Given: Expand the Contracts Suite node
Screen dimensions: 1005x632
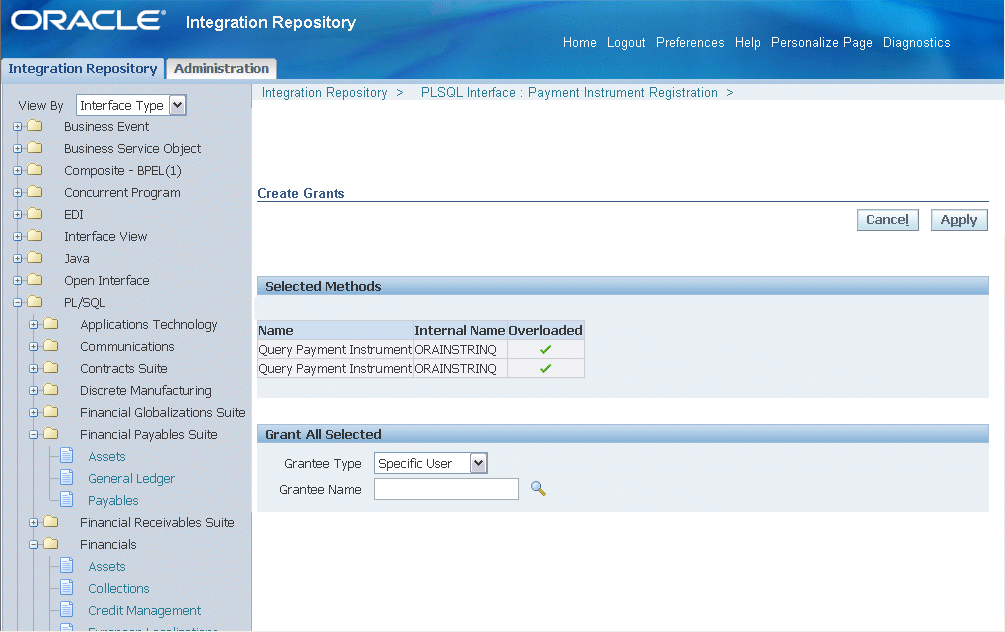Looking at the screenshot, I should pos(34,369).
